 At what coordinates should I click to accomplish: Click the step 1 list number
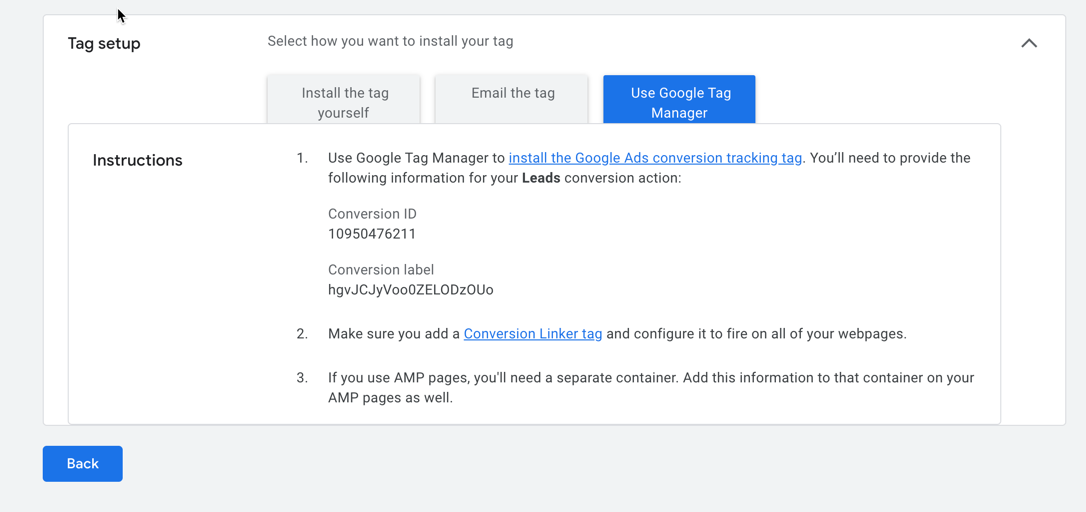(302, 158)
